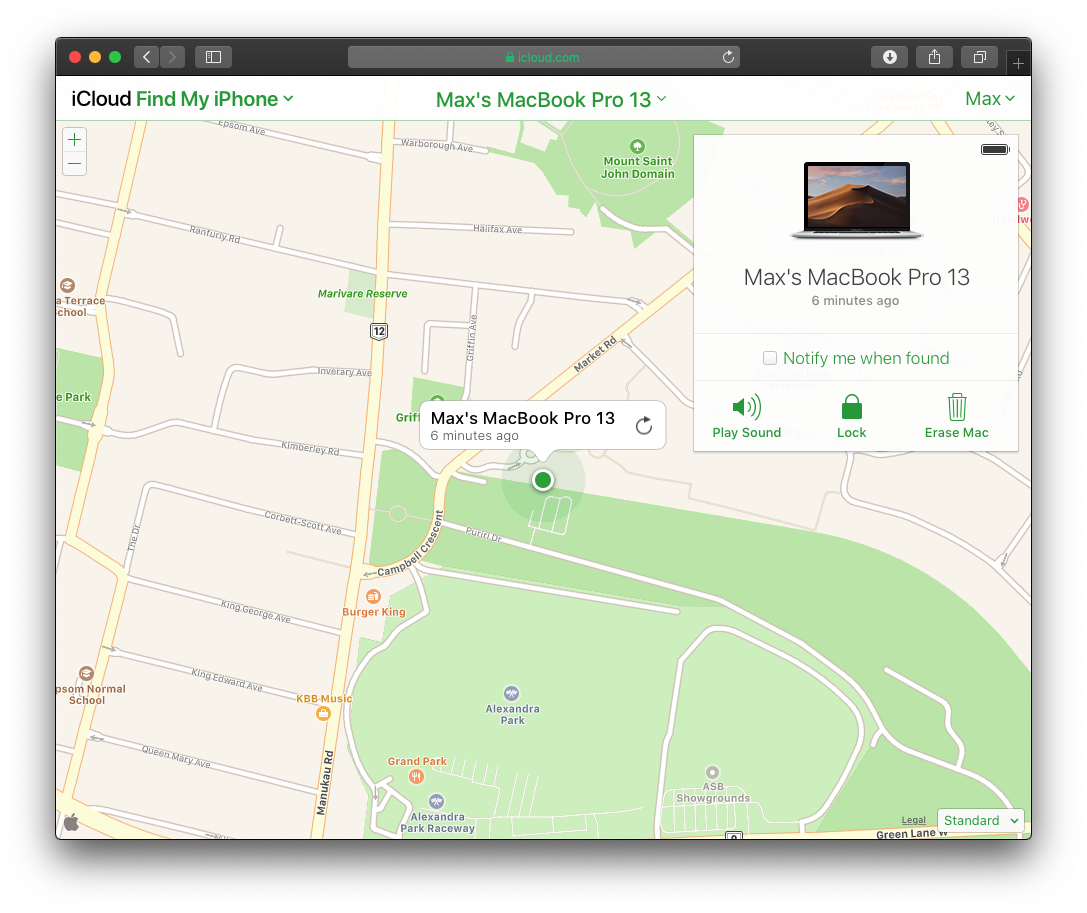This screenshot has height=913, width=1087.
Task: Open the Find My iPhone app dropdown
Action: [x=215, y=99]
